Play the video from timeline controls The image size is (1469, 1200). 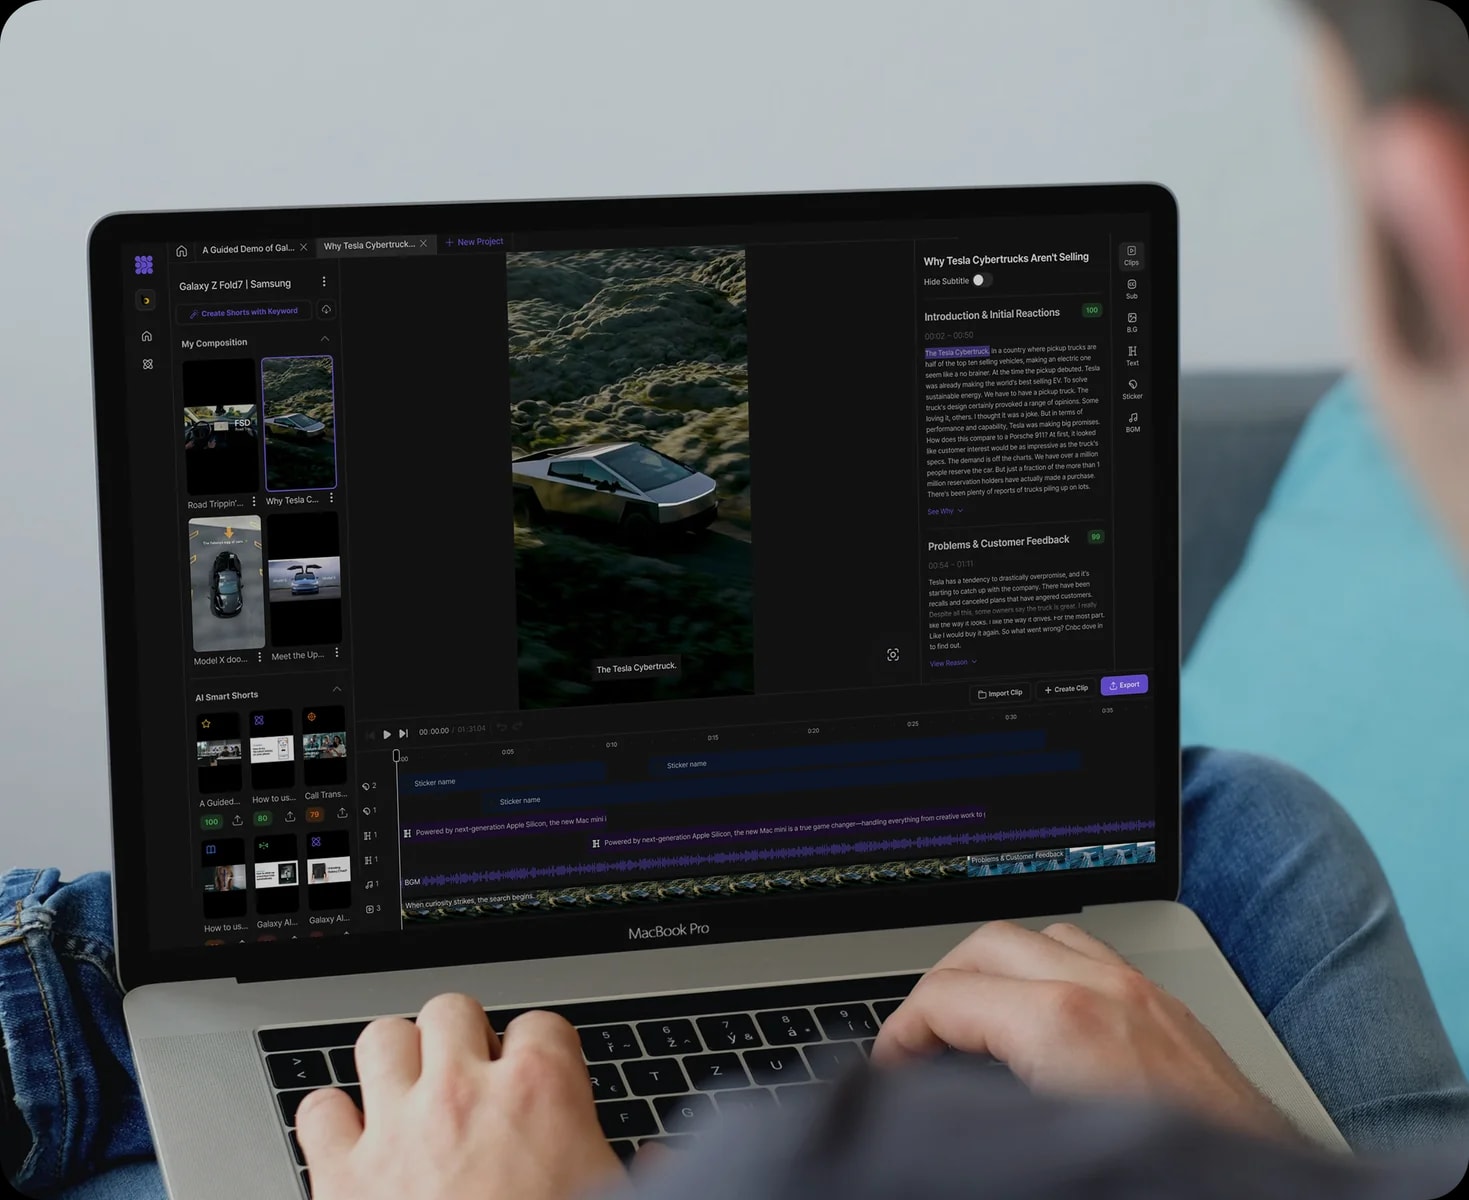click(387, 734)
